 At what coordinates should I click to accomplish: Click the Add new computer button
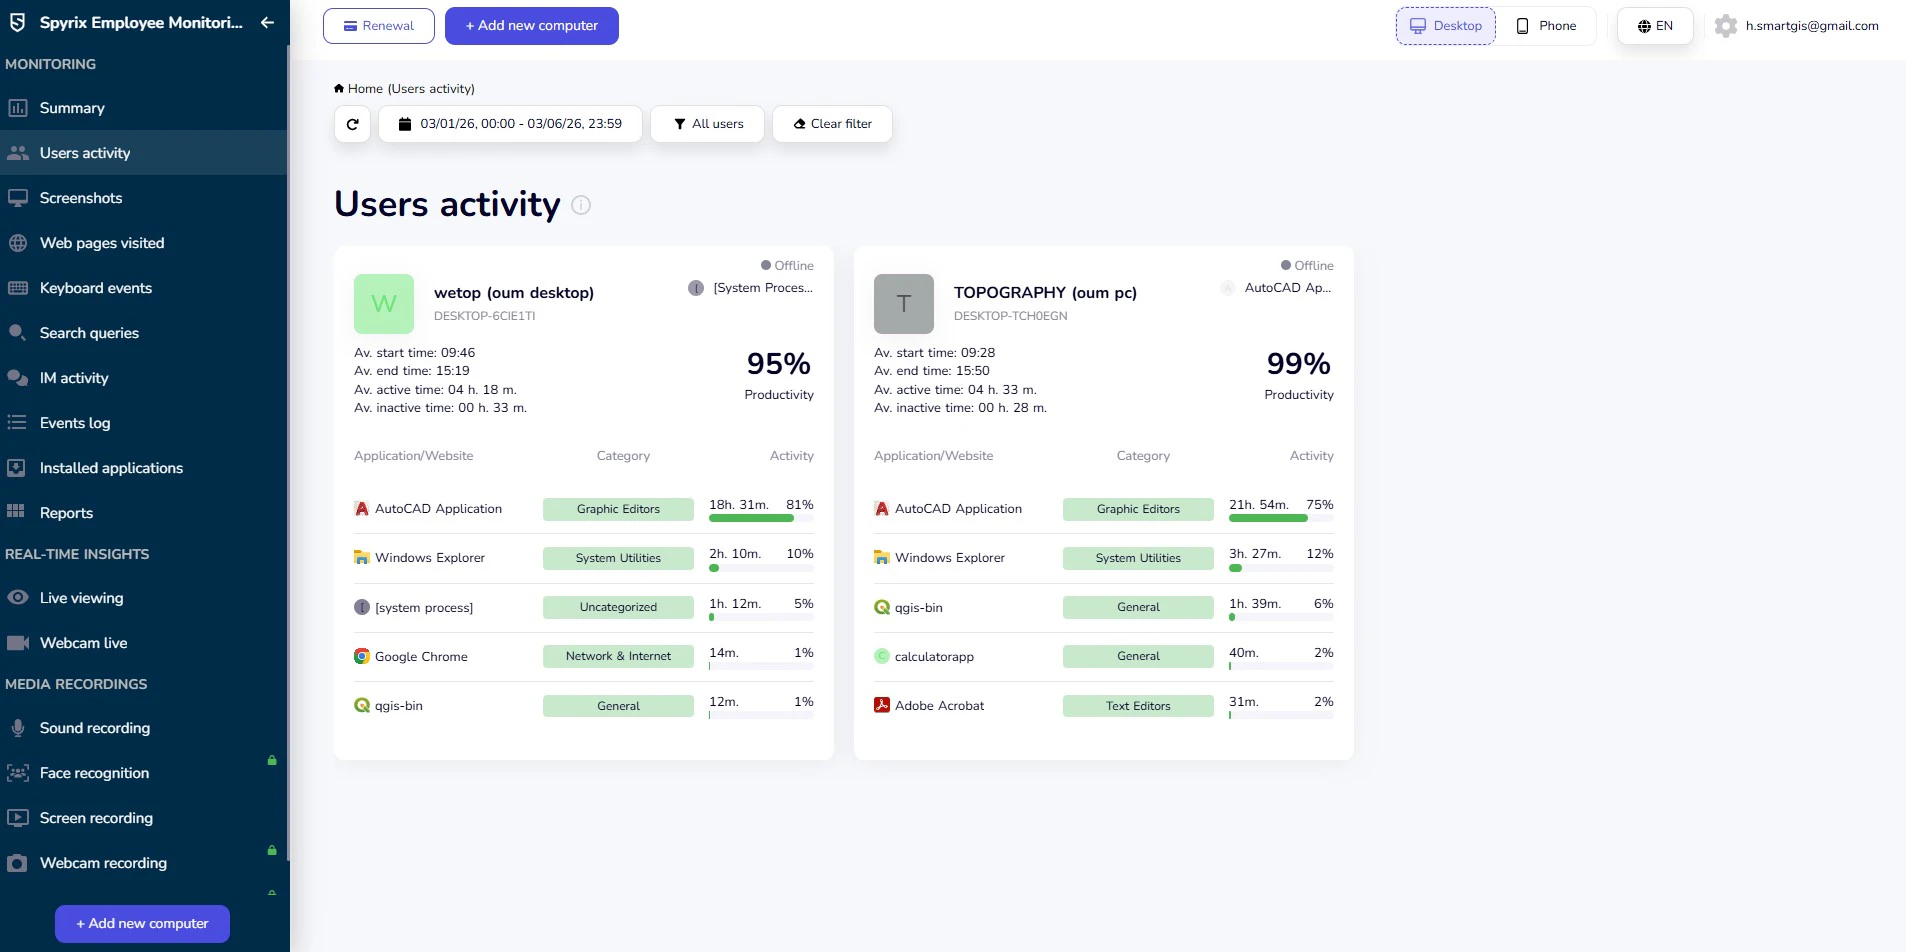[531, 25]
